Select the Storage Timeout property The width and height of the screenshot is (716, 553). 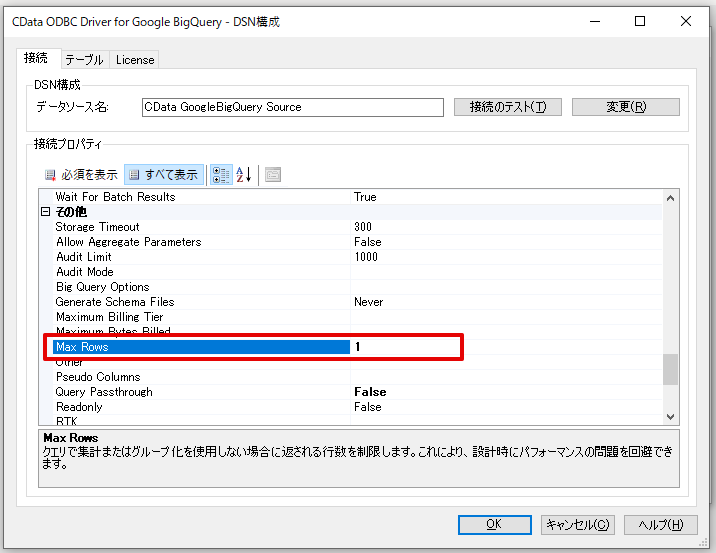coord(201,227)
